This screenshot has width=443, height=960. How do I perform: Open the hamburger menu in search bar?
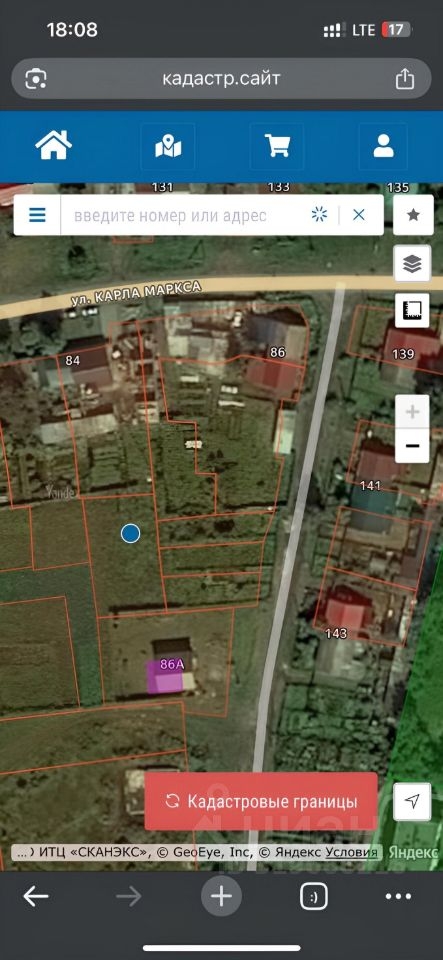click(37, 215)
